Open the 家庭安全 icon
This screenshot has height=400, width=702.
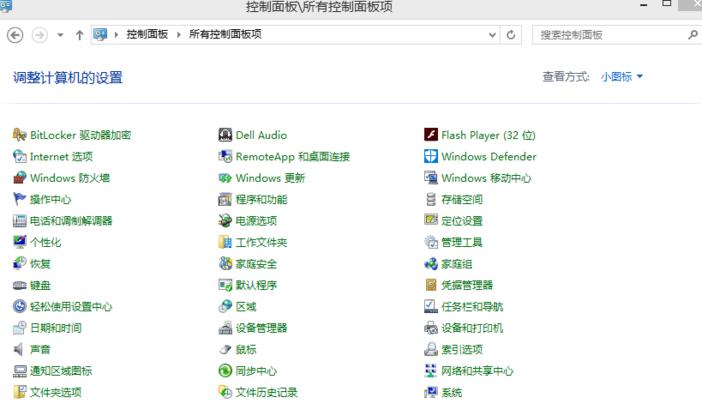(x=225, y=263)
